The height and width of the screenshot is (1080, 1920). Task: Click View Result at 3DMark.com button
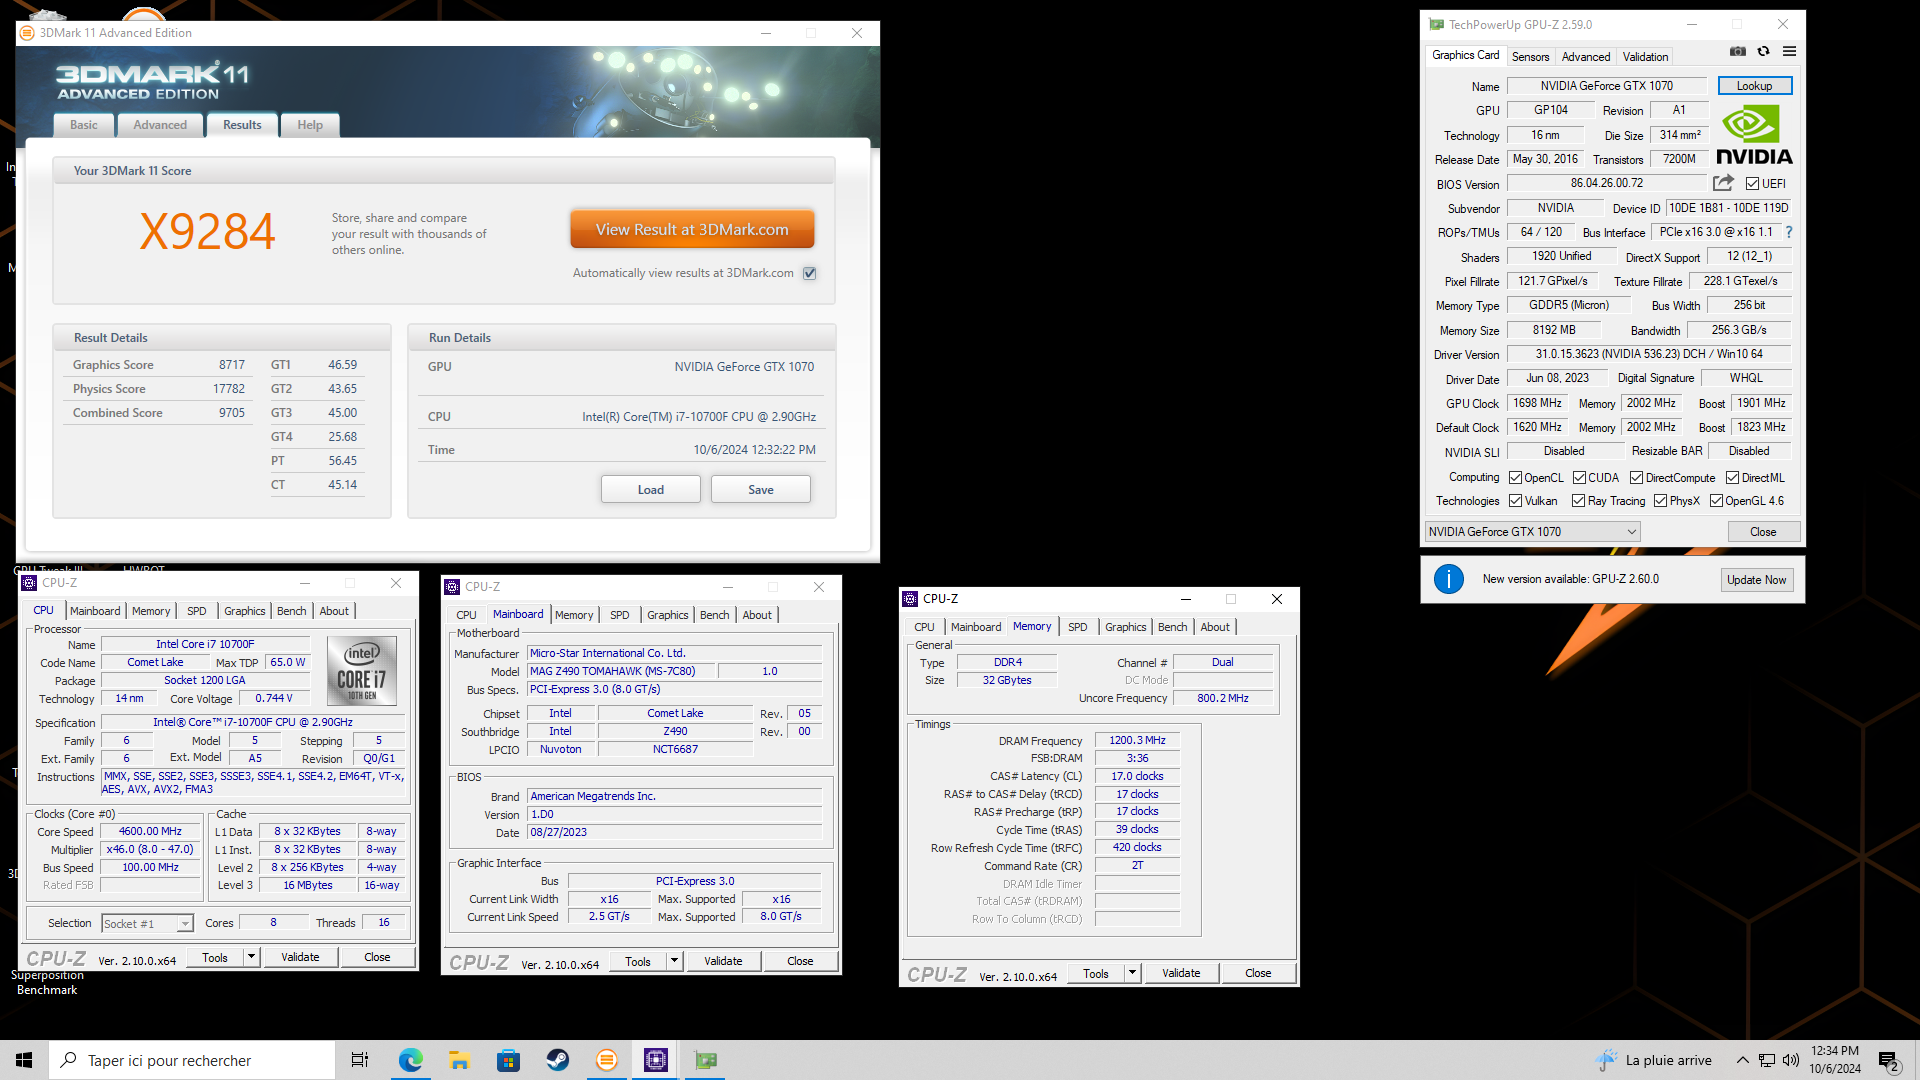point(692,229)
